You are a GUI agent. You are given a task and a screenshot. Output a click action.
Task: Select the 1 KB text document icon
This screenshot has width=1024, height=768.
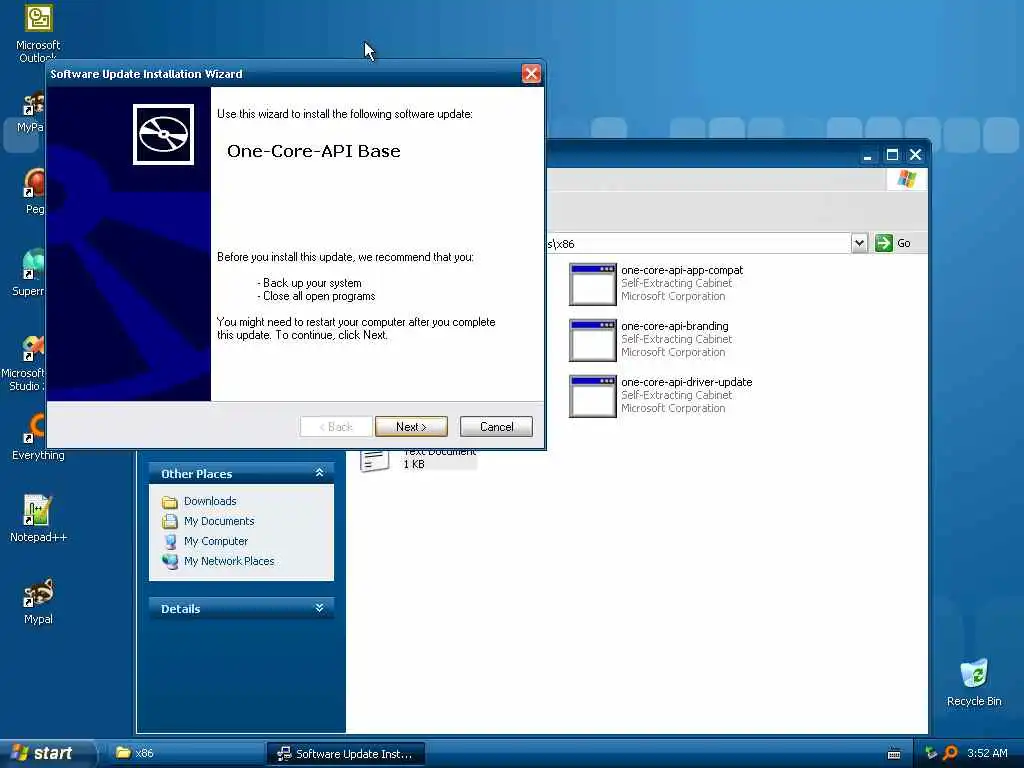(375, 460)
